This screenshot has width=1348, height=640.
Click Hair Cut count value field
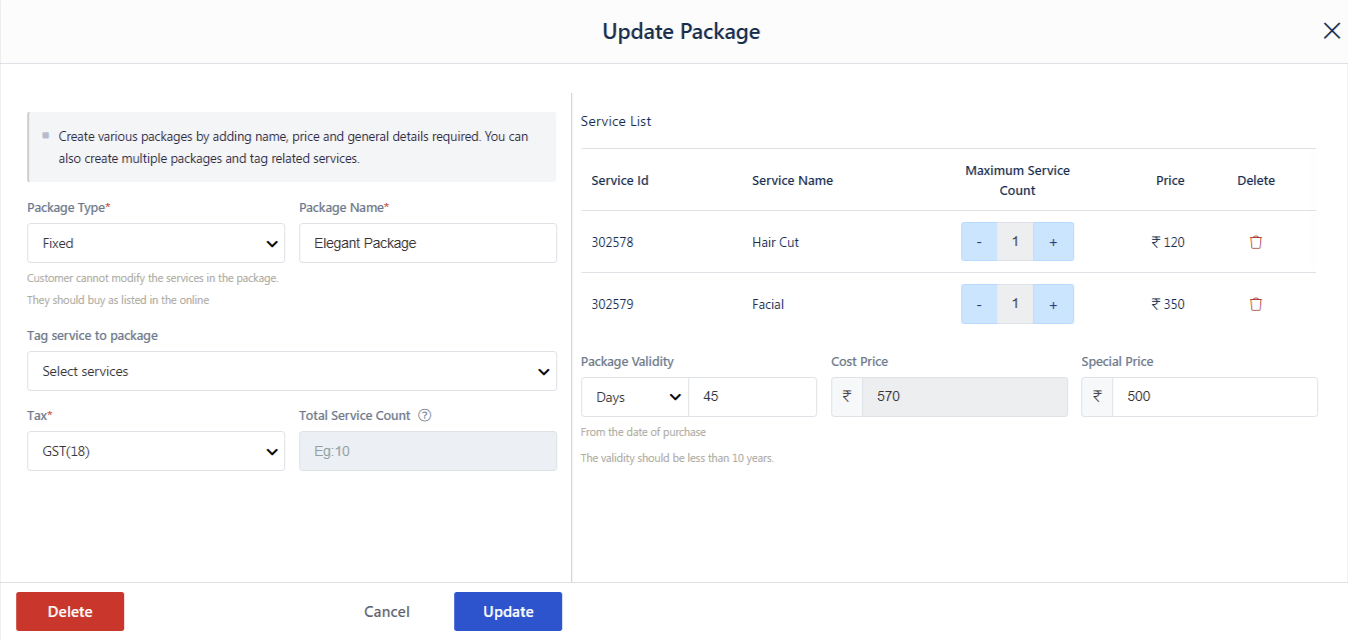coord(1015,242)
